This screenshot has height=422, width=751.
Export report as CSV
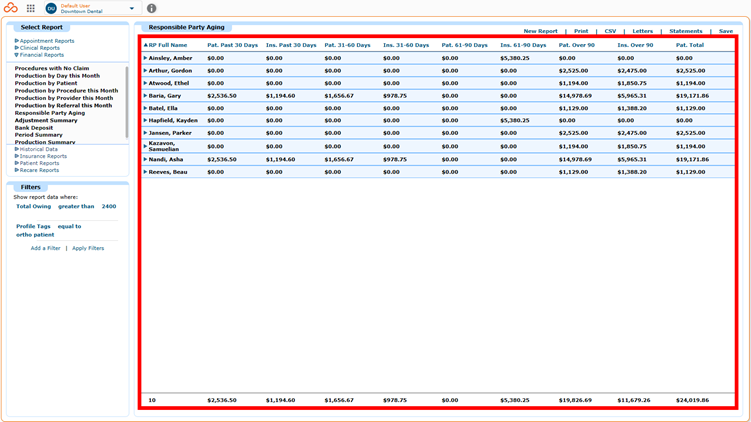coord(610,31)
